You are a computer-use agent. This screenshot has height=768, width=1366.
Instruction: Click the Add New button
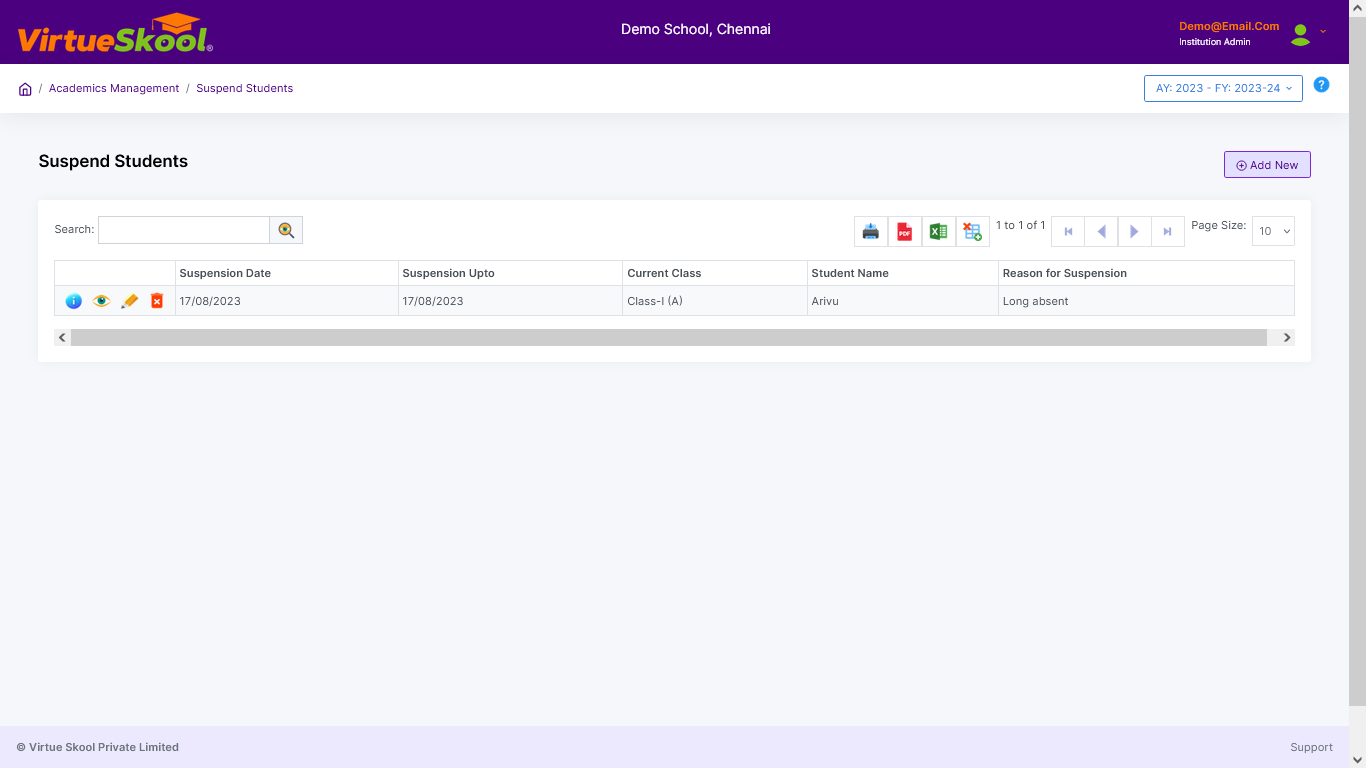click(1267, 165)
